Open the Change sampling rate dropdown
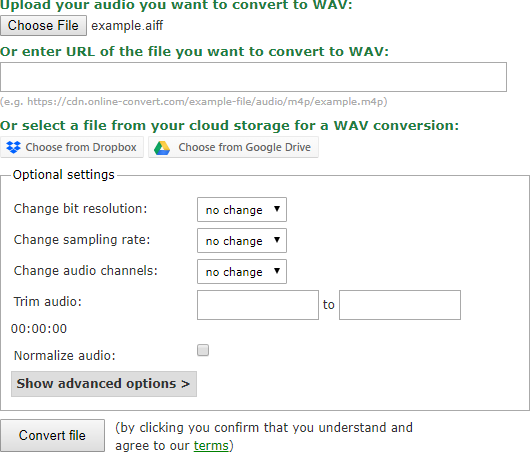530x452 pixels. [x=242, y=241]
